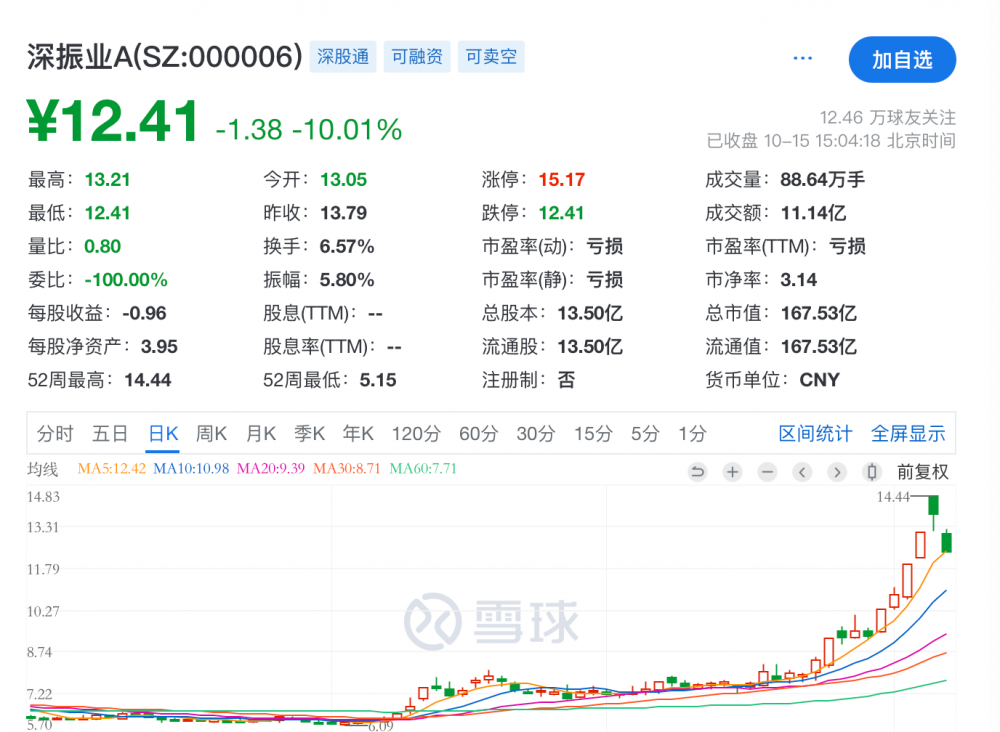The image size is (1000, 732).
Task: Select the 周K weekly chart tab
Action: pyautogui.click(x=211, y=434)
